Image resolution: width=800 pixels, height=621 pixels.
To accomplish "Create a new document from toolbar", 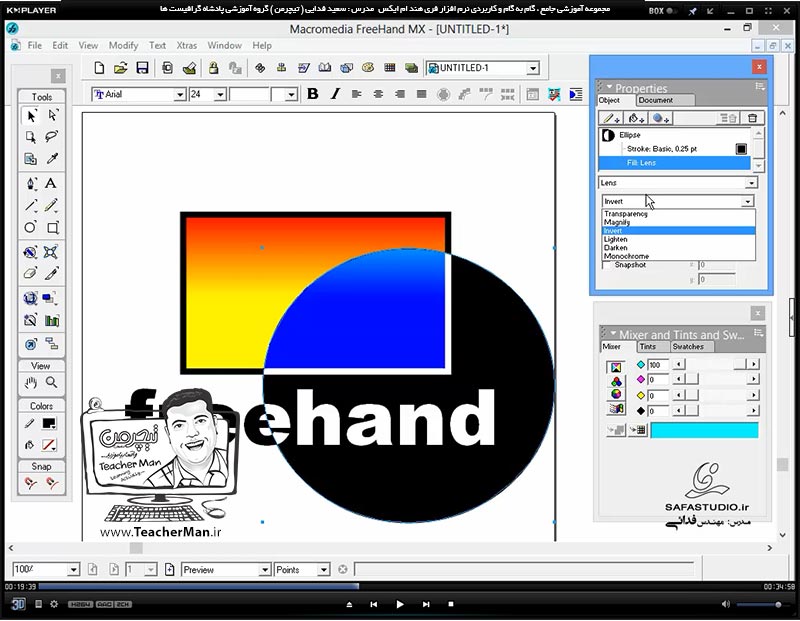I will [99, 68].
